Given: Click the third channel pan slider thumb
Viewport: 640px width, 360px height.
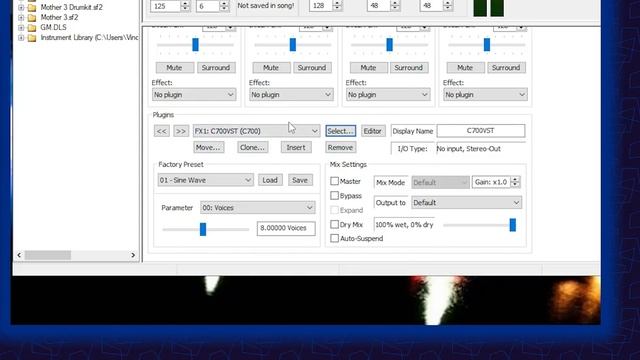Looking at the screenshot, I should pos(389,44).
